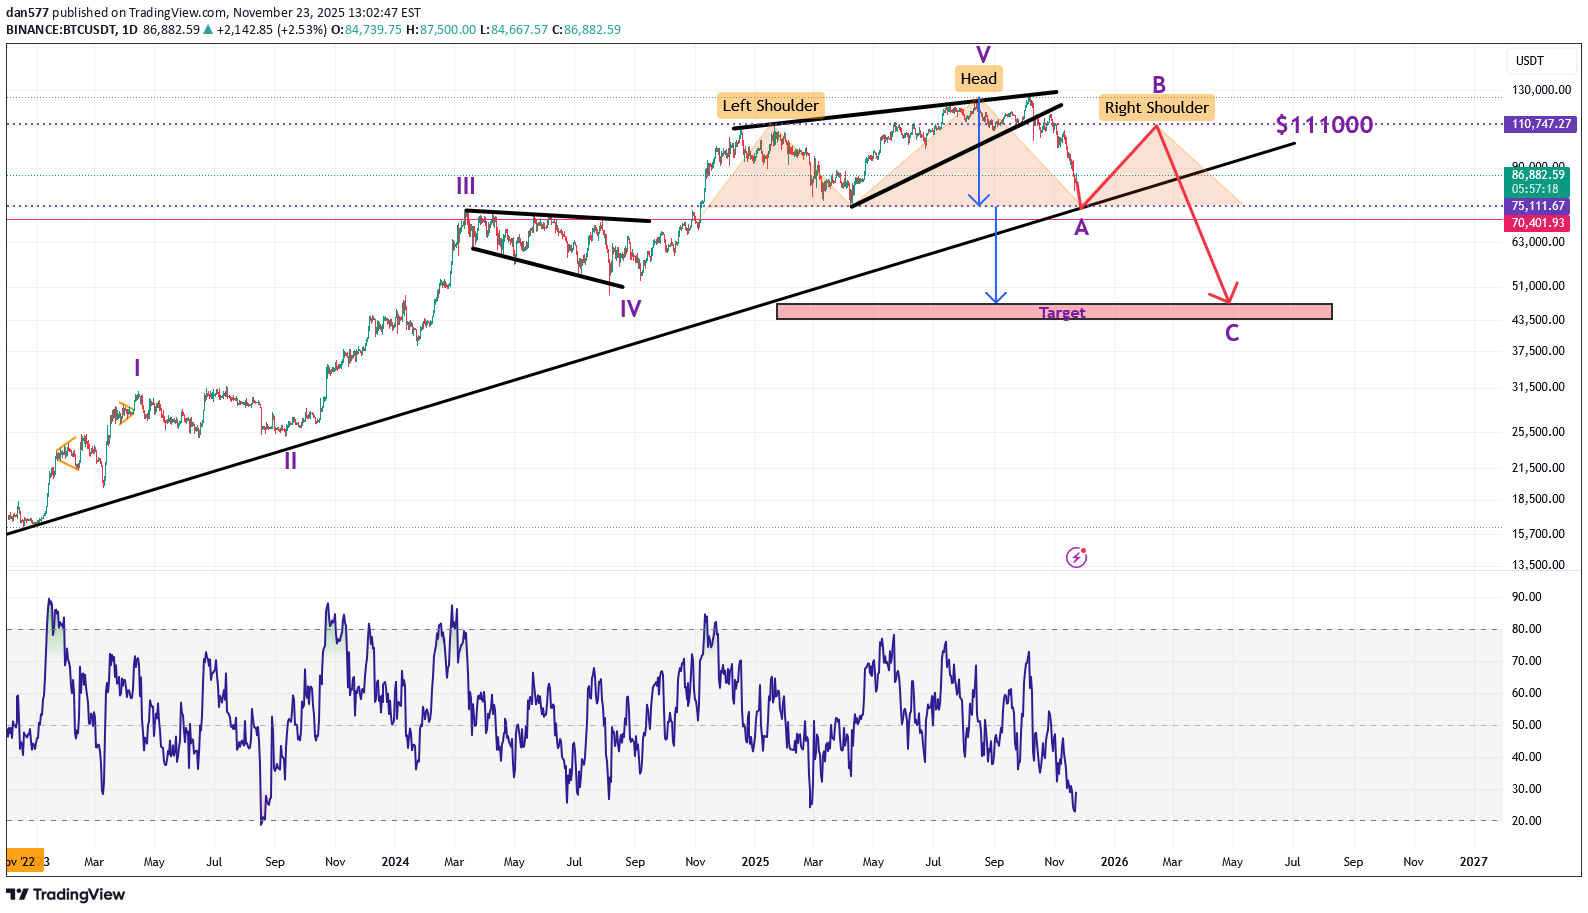
Task: Click the $111000 price text annotation
Action: click(x=1324, y=125)
